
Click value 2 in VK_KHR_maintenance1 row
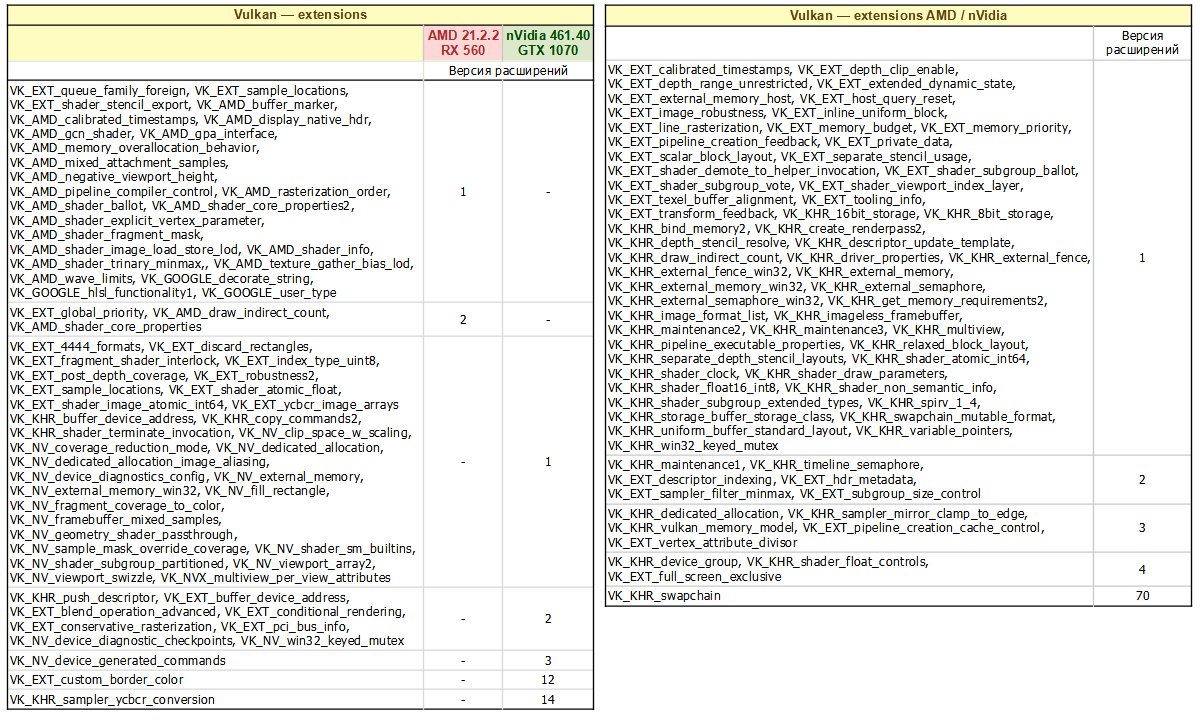(x=1142, y=479)
